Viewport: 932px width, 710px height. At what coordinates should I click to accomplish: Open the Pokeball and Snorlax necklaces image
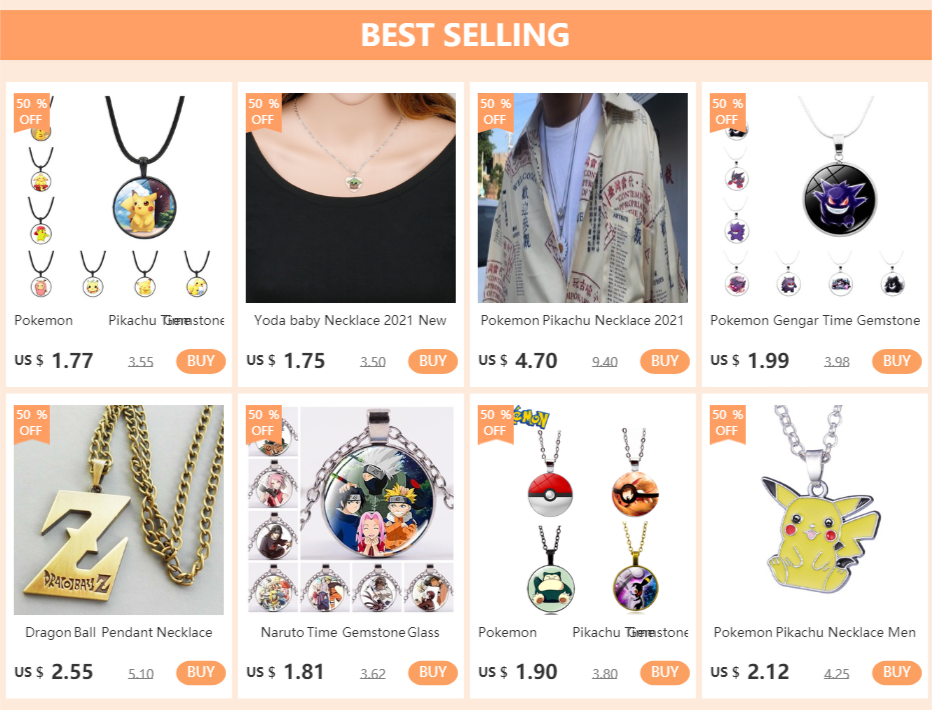click(x=583, y=510)
